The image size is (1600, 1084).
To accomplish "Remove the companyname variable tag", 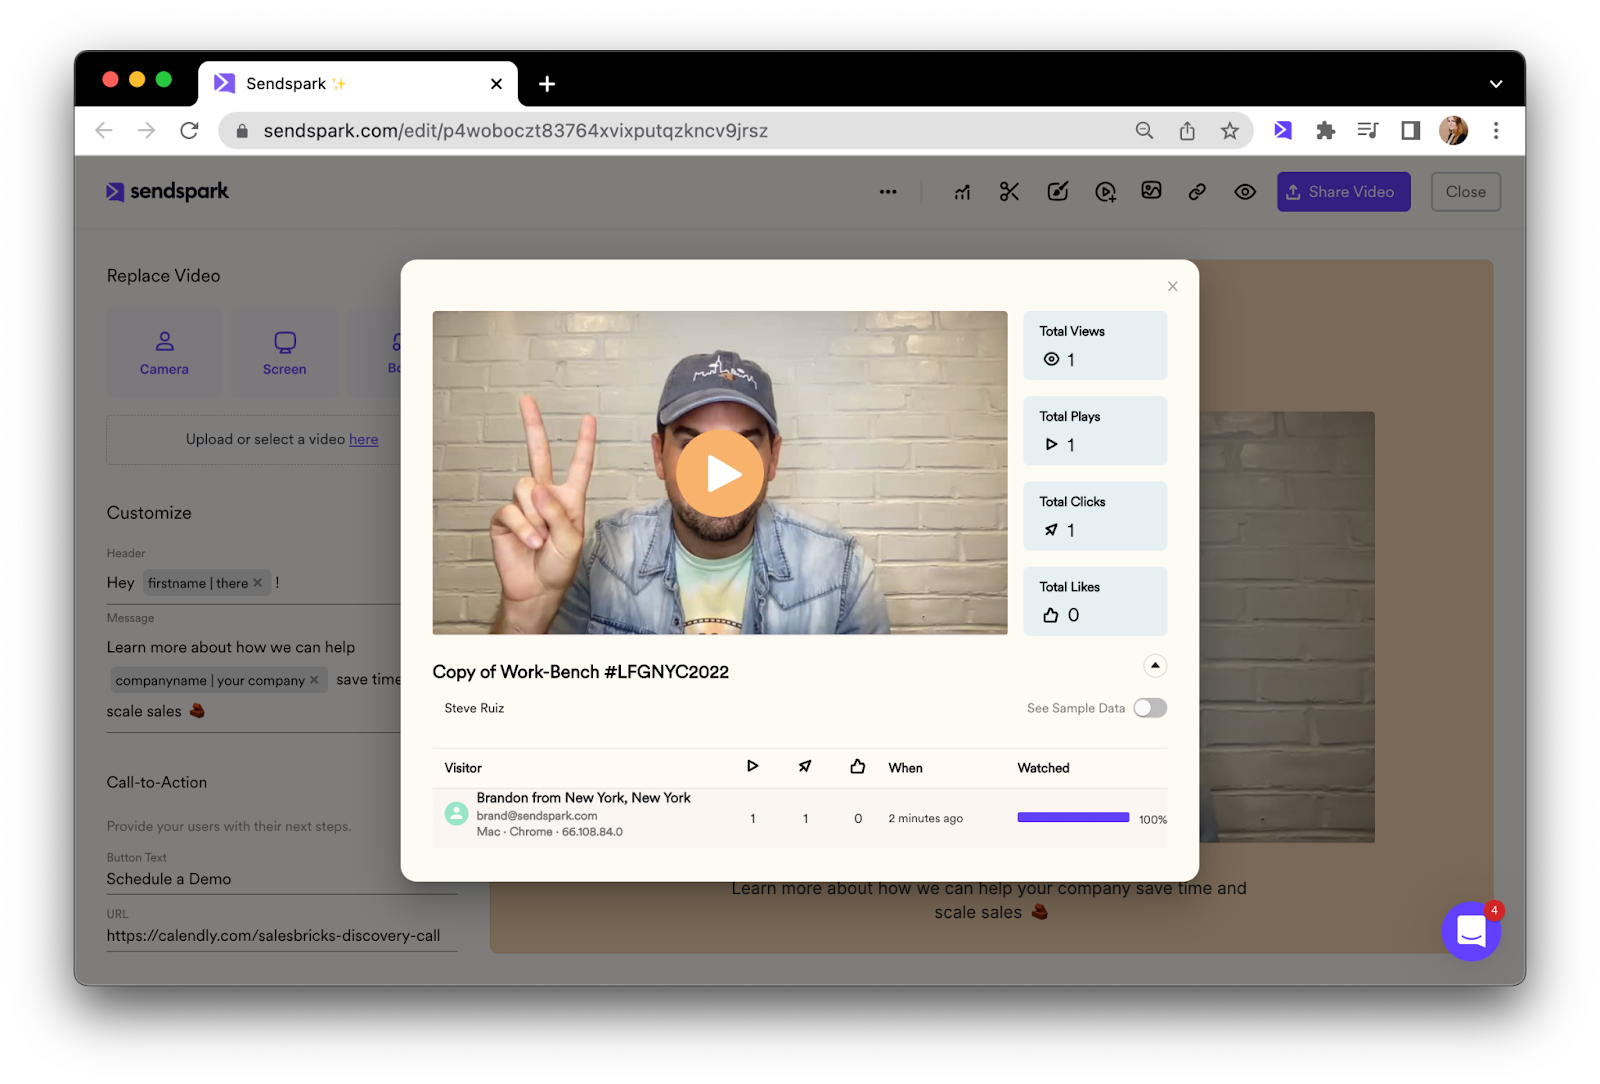I will click(x=314, y=680).
